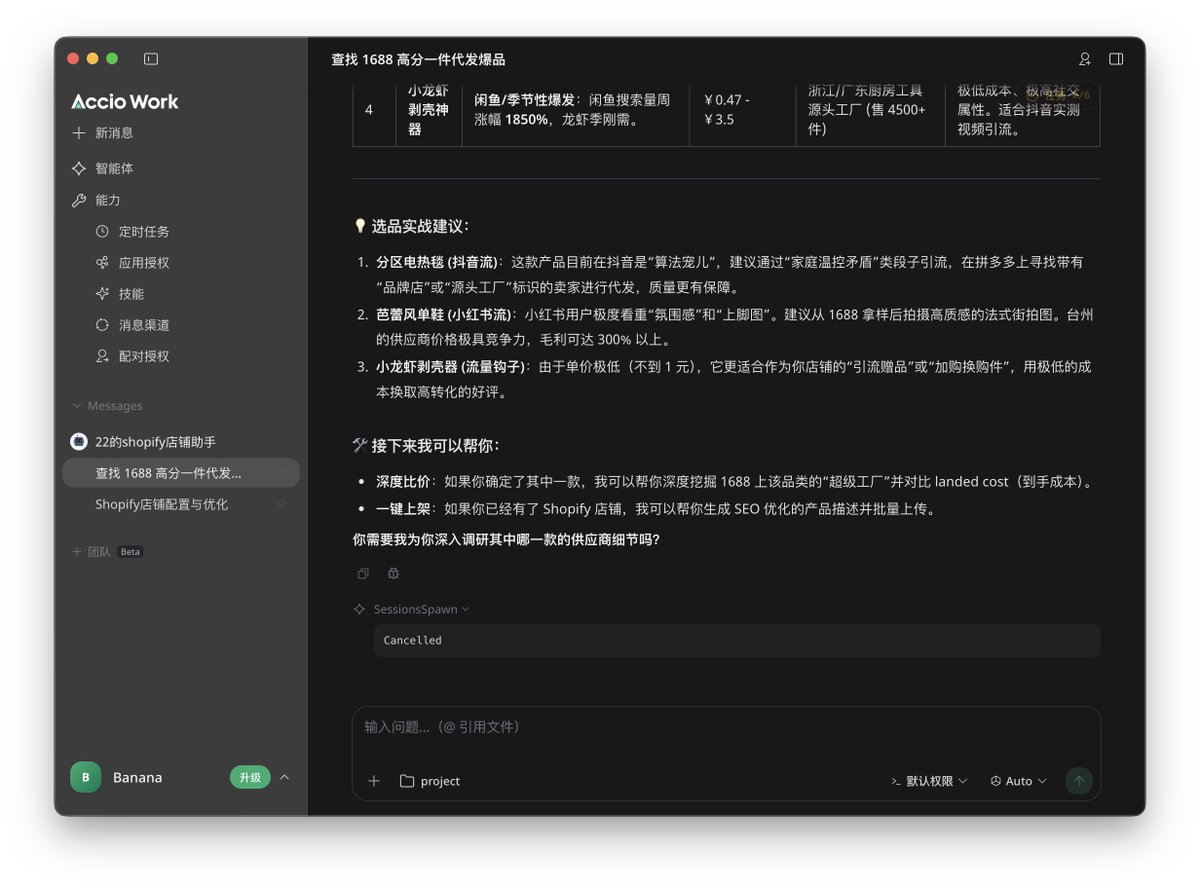
Task: Focus the 输入问题 message input field
Action: (726, 727)
